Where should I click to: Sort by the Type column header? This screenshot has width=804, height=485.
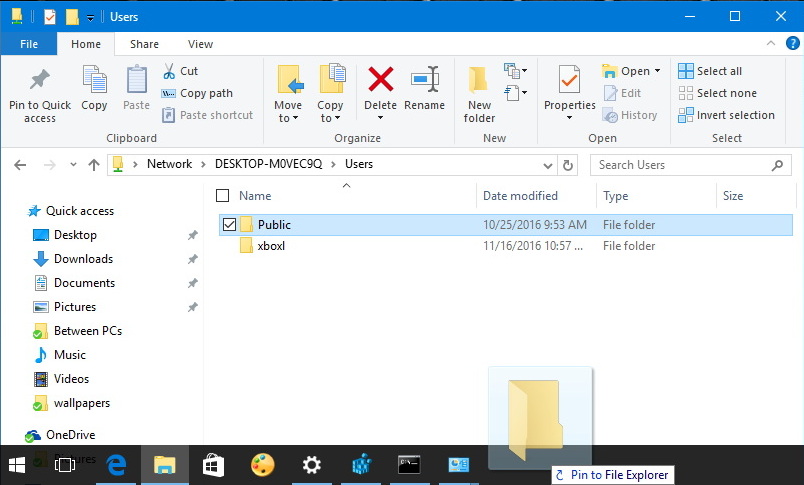click(x=615, y=196)
